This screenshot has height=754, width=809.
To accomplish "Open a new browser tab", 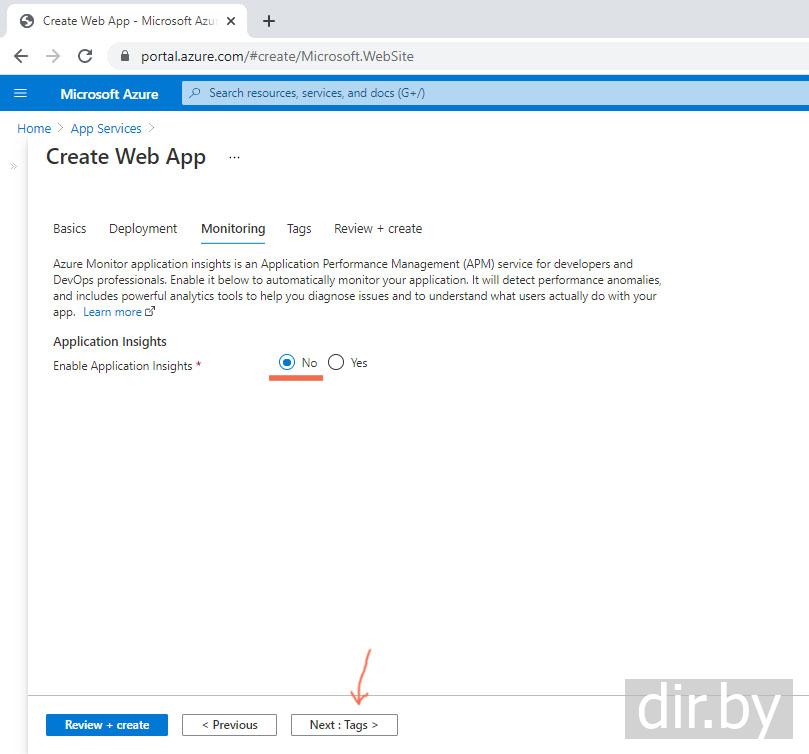I will point(269,21).
